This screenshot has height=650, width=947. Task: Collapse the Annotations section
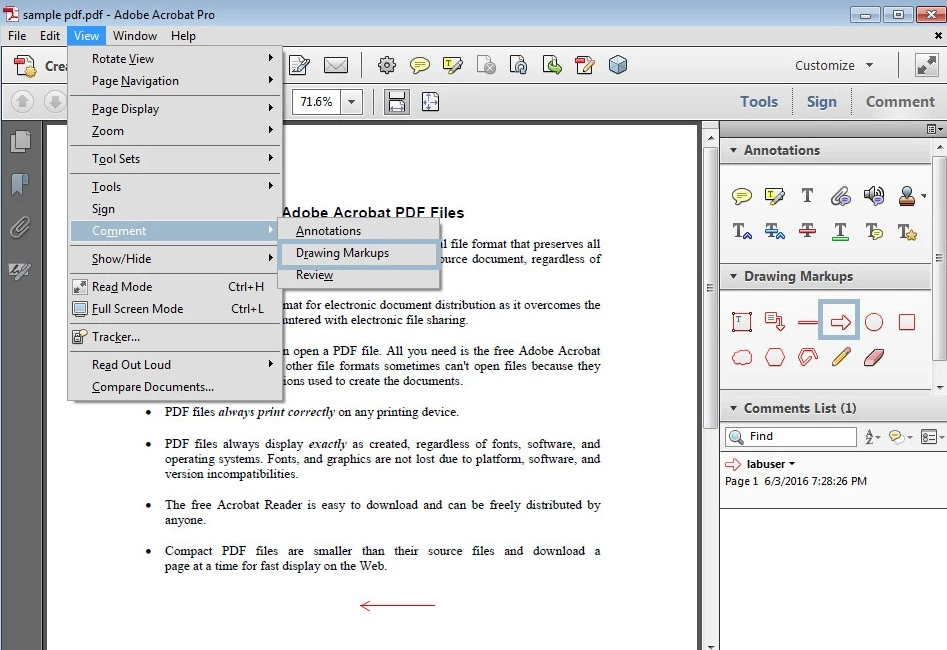733,150
